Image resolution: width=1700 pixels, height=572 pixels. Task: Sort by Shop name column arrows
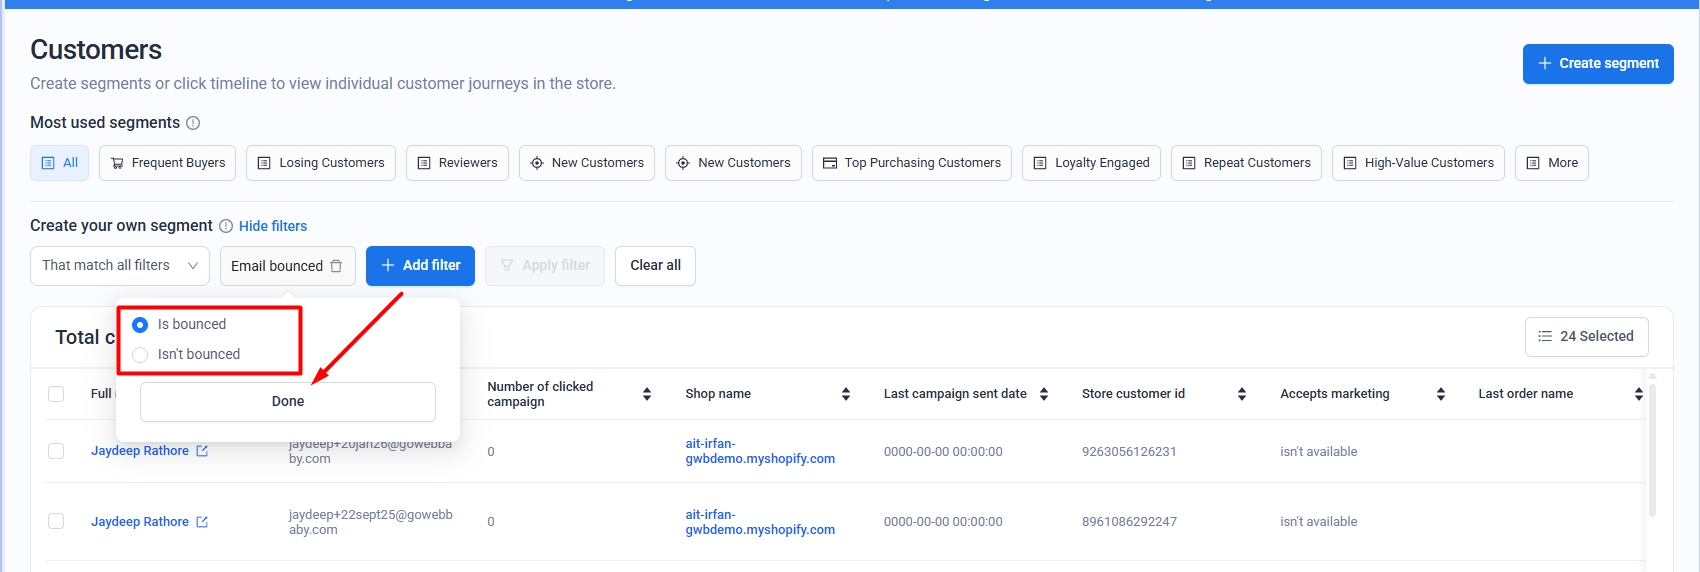click(846, 394)
